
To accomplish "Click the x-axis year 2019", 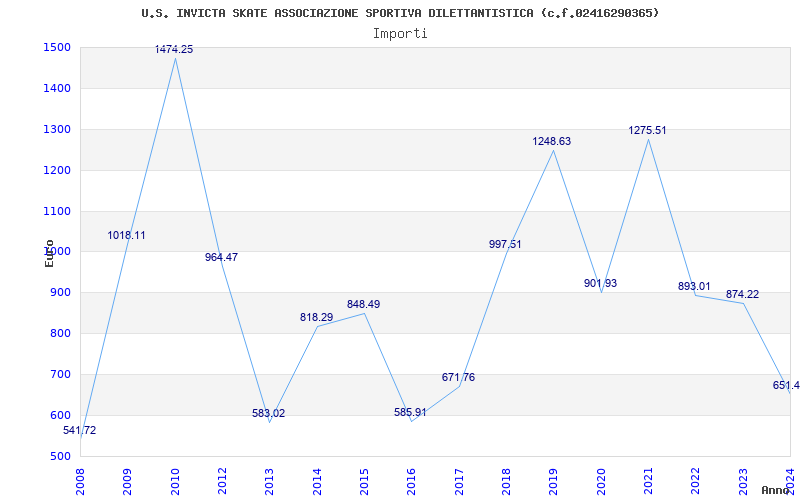I will (554, 481).
